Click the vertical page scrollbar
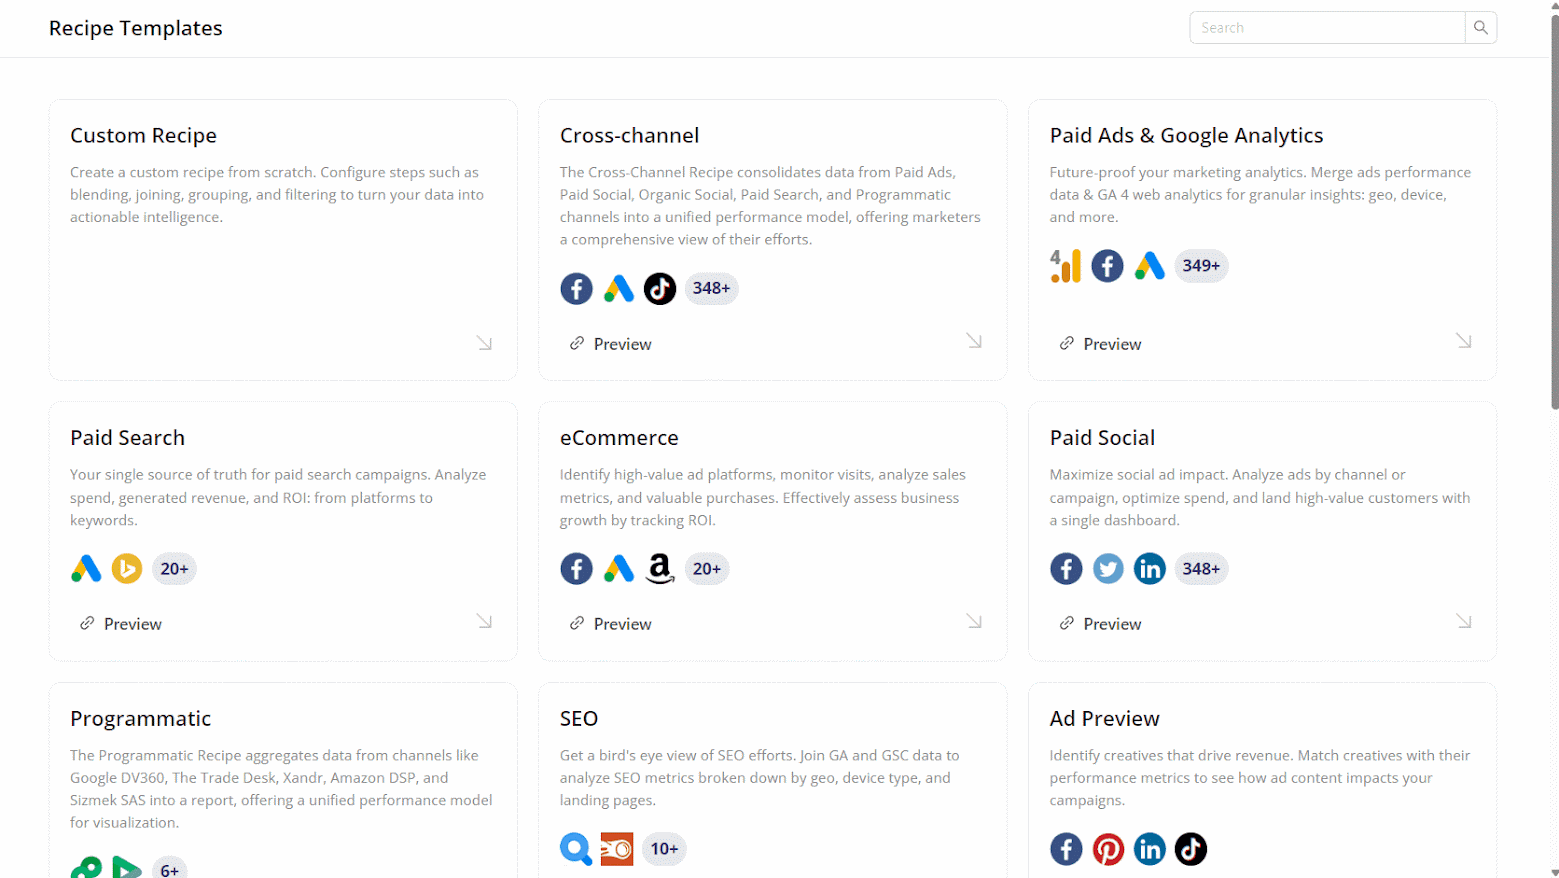Image resolution: width=1559 pixels, height=878 pixels. [x=1554, y=210]
